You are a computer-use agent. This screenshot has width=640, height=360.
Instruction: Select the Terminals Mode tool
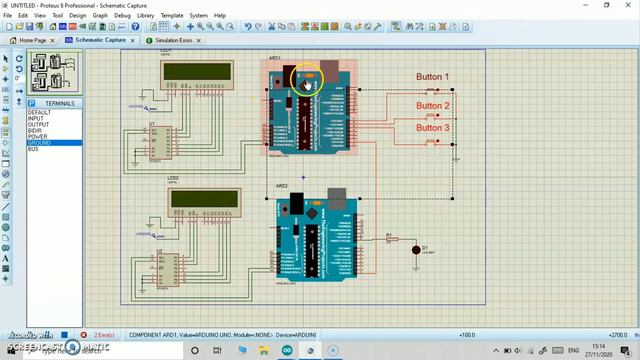pyautogui.click(x=6, y=131)
